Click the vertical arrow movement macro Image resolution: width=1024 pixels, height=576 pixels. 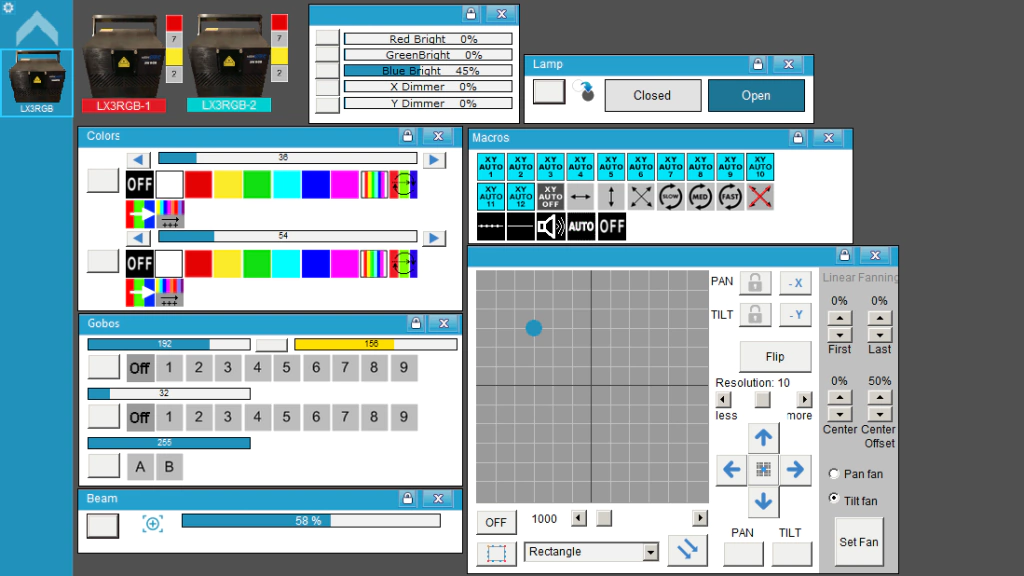[x=611, y=197]
